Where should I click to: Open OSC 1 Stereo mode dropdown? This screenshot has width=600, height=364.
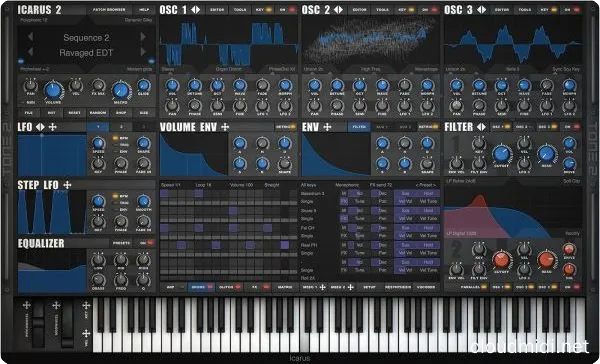point(168,69)
